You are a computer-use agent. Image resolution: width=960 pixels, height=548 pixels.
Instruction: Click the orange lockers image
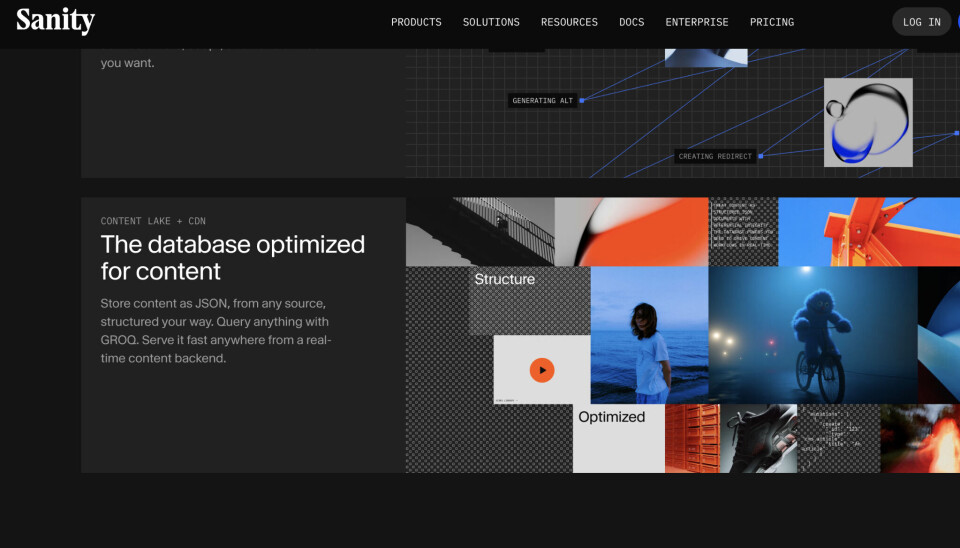[x=692, y=438]
